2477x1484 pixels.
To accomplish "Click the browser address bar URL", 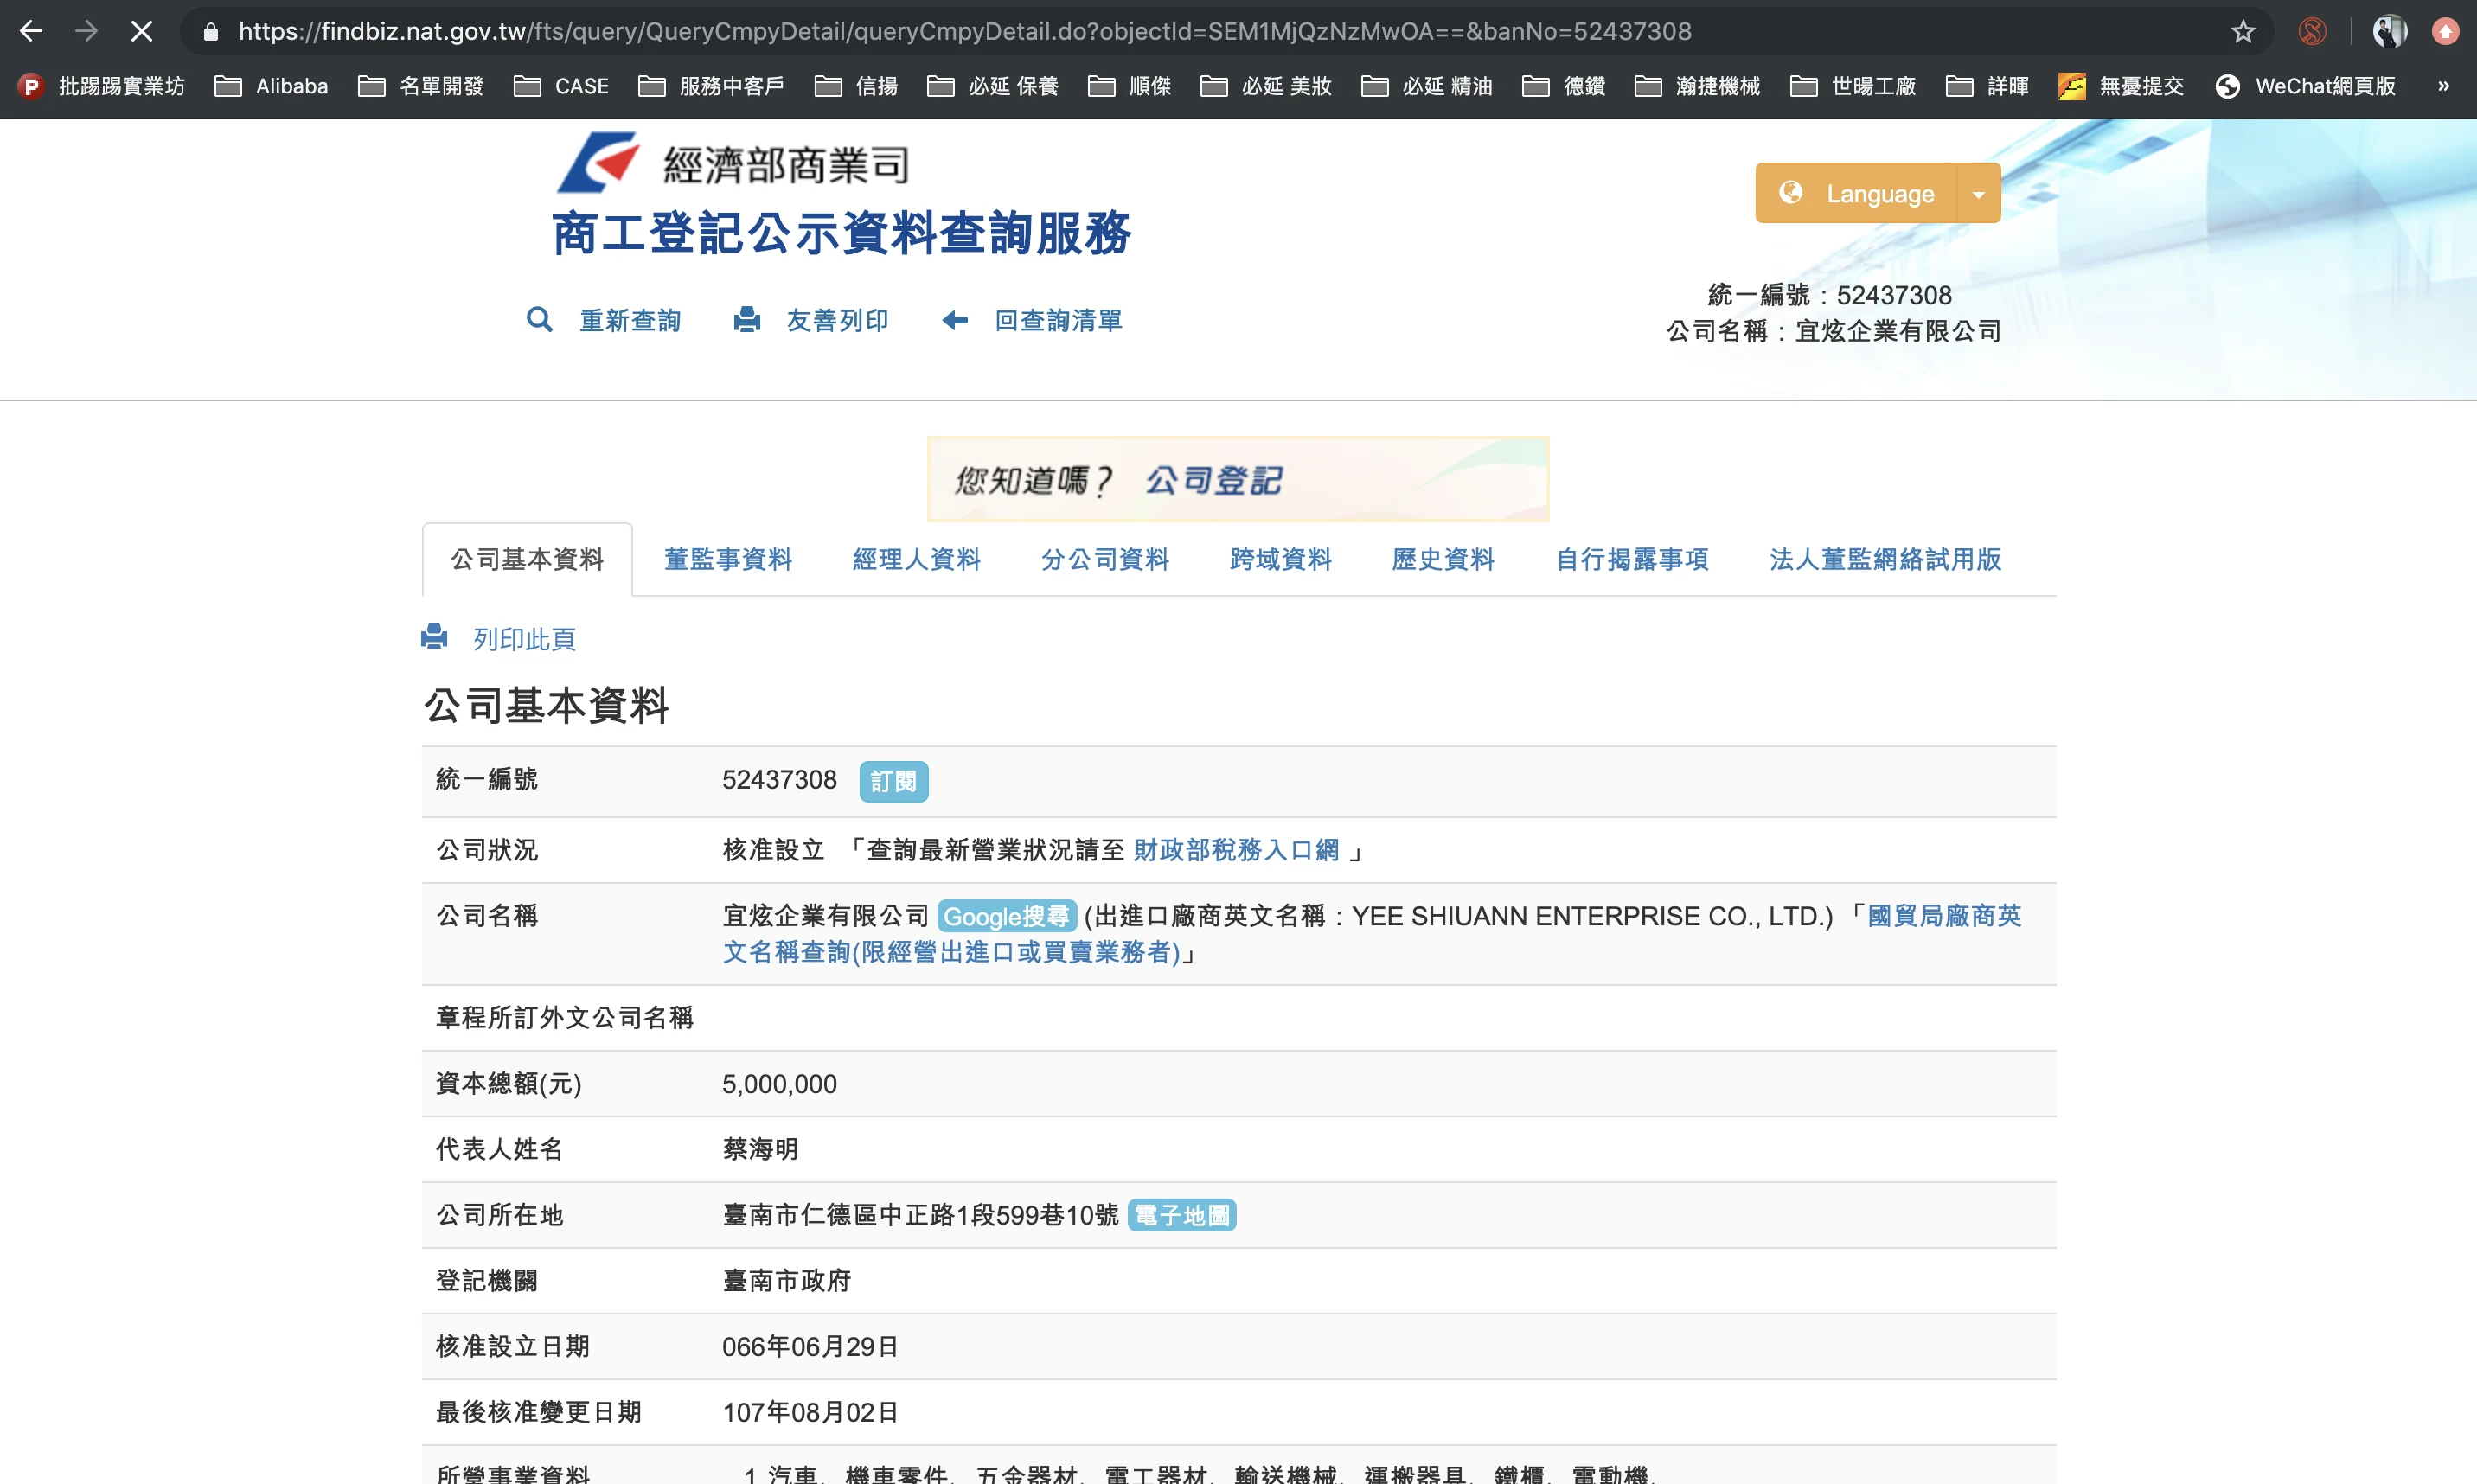I will point(964,31).
